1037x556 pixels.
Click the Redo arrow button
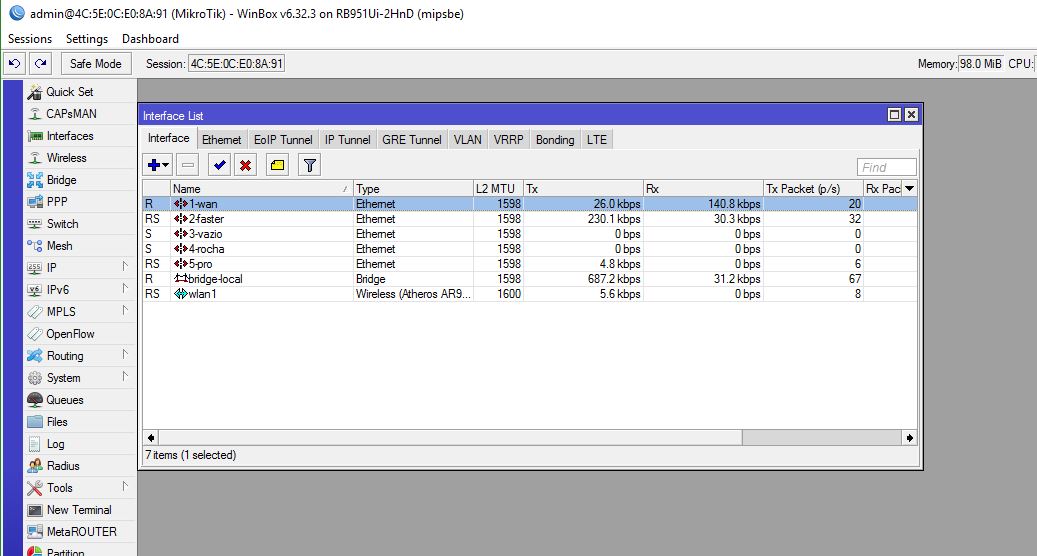click(x=40, y=63)
